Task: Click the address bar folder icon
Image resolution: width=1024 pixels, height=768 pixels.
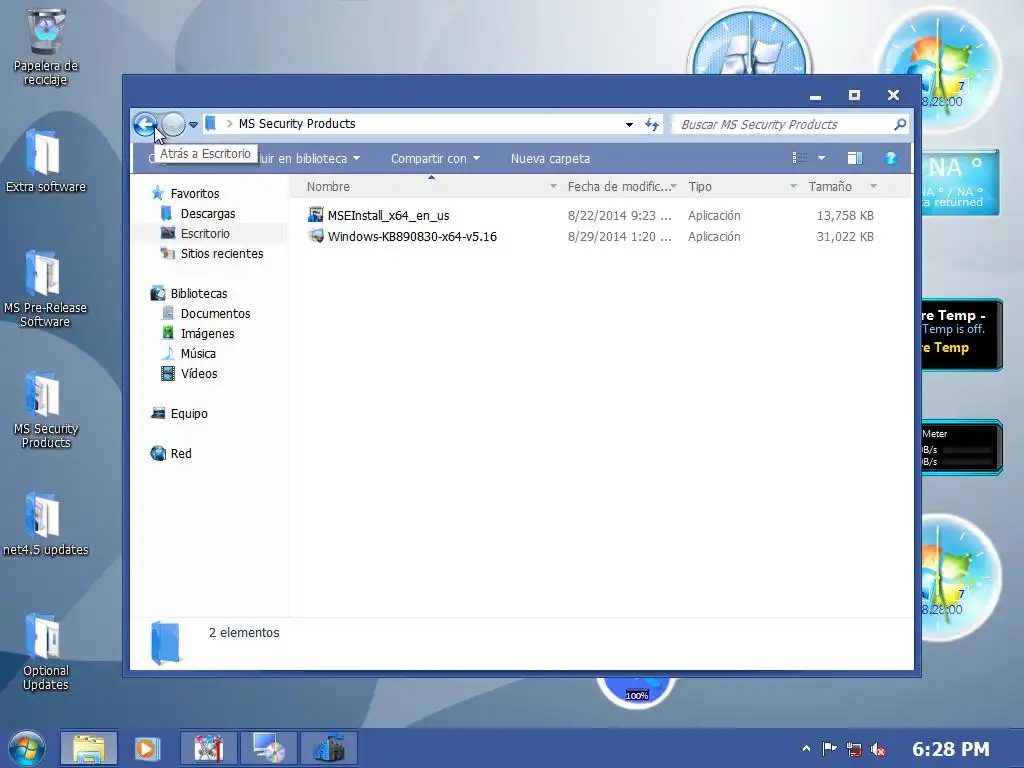Action: 210,123
